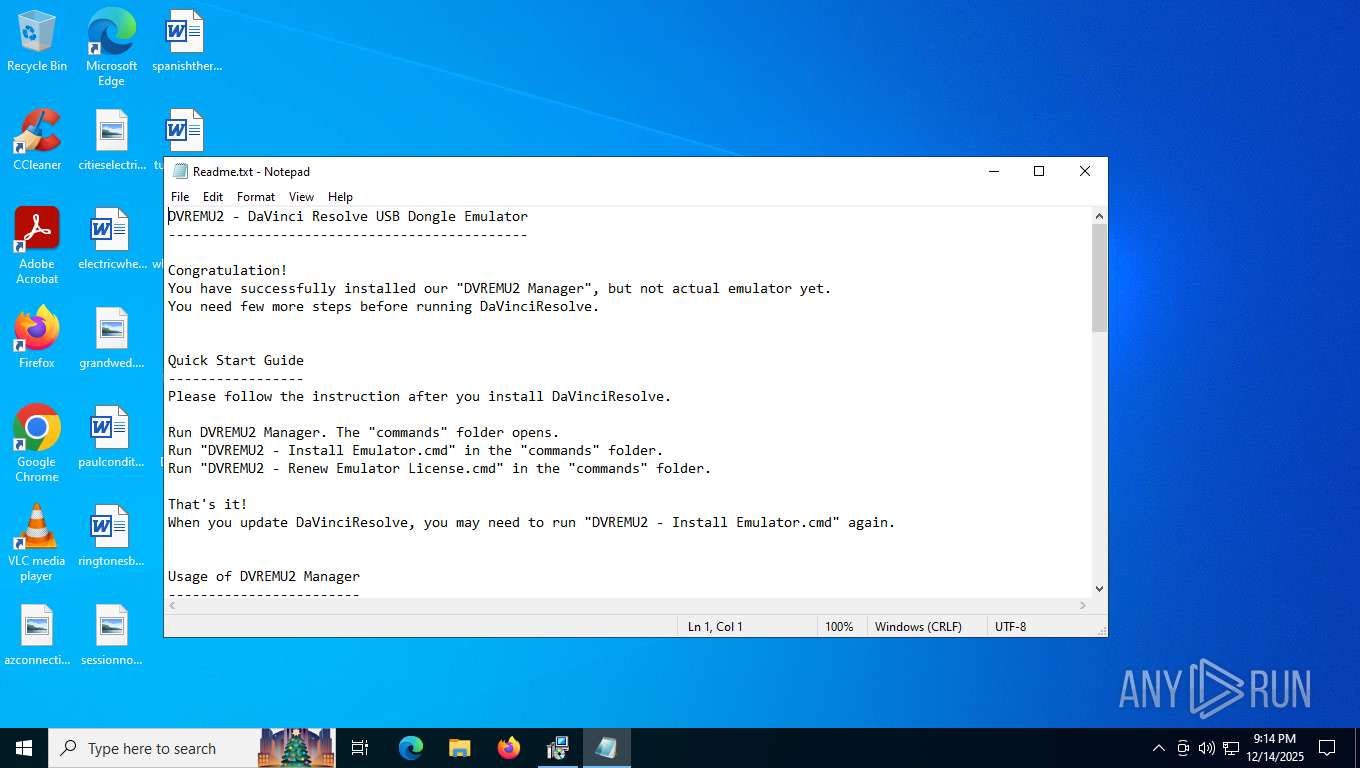Click the horizontal scrollbar right arrow
This screenshot has width=1360, height=768.
[1082, 606]
